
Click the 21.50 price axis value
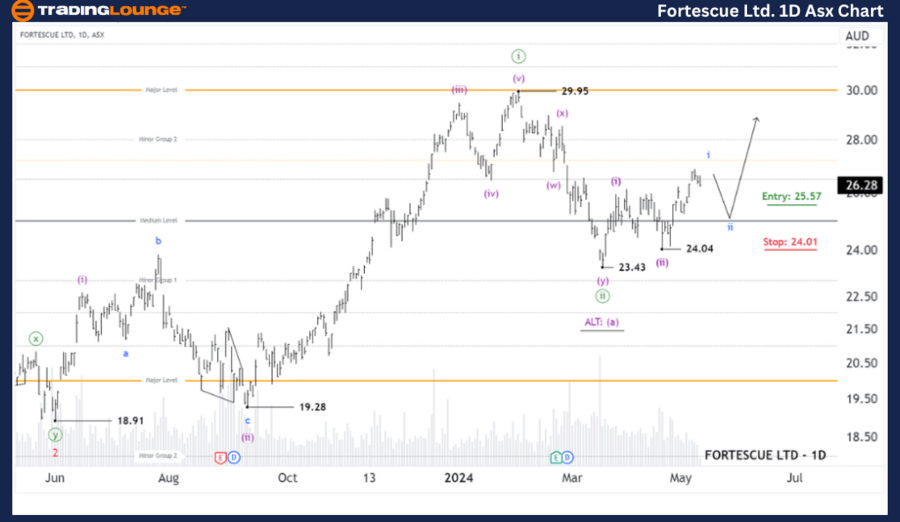pyautogui.click(x=862, y=329)
